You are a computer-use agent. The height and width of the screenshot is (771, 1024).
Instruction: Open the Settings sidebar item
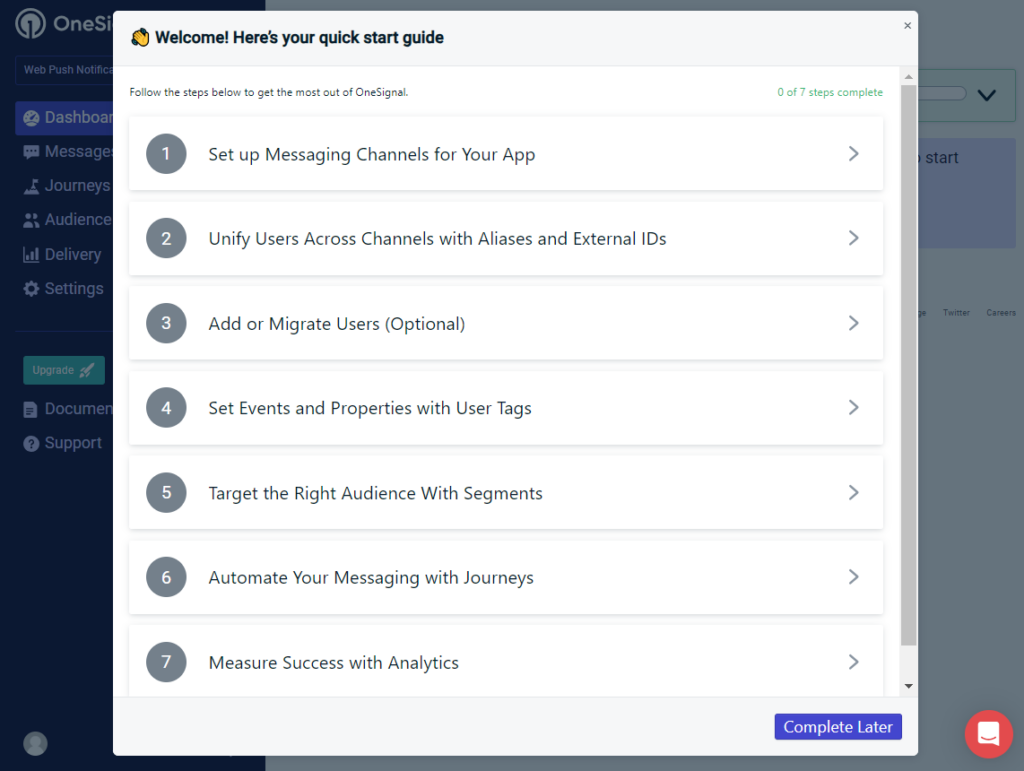point(64,289)
